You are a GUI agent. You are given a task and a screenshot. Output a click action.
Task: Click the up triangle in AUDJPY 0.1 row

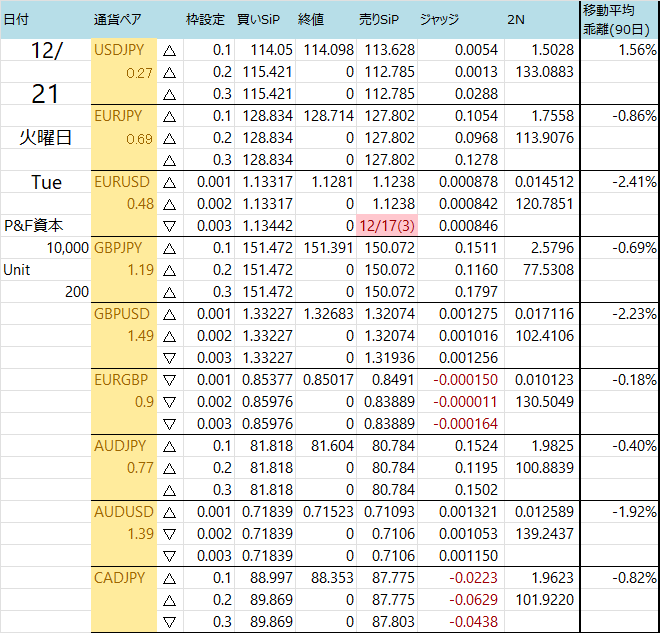[x=170, y=447]
